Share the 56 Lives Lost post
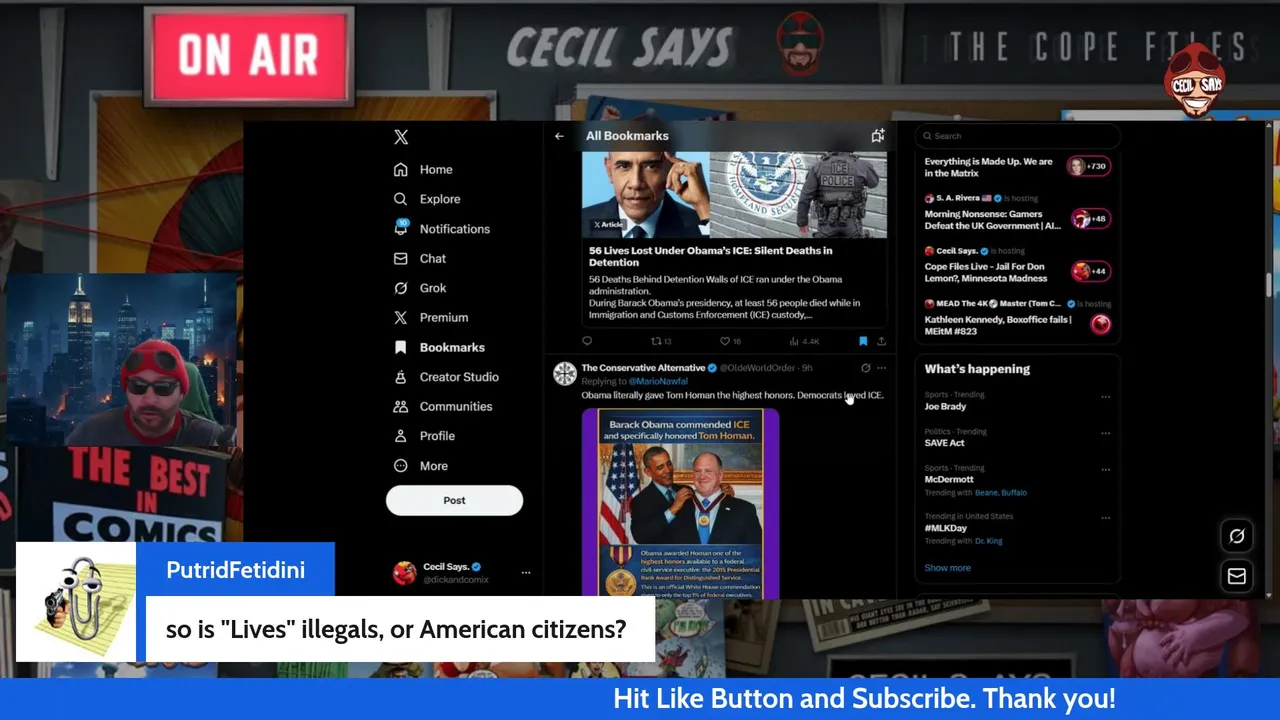1280x720 pixels. point(881,341)
